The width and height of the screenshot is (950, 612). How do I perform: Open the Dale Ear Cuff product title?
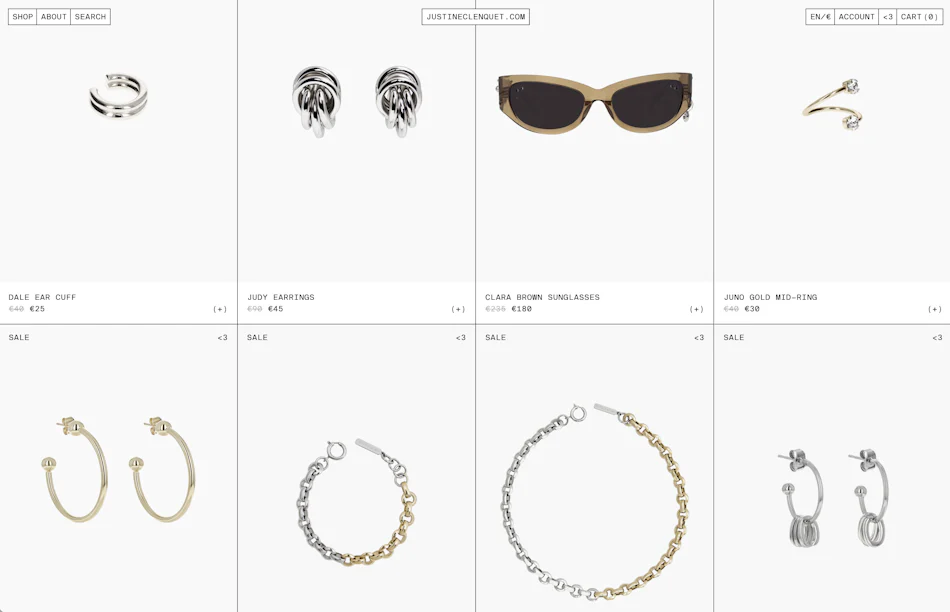pyautogui.click(x=42, y=297)
